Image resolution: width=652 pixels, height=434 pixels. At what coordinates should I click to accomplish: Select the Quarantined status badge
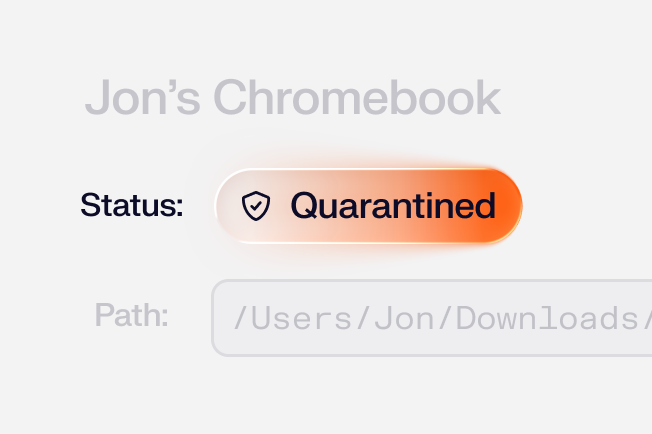(x=368, y=206)
